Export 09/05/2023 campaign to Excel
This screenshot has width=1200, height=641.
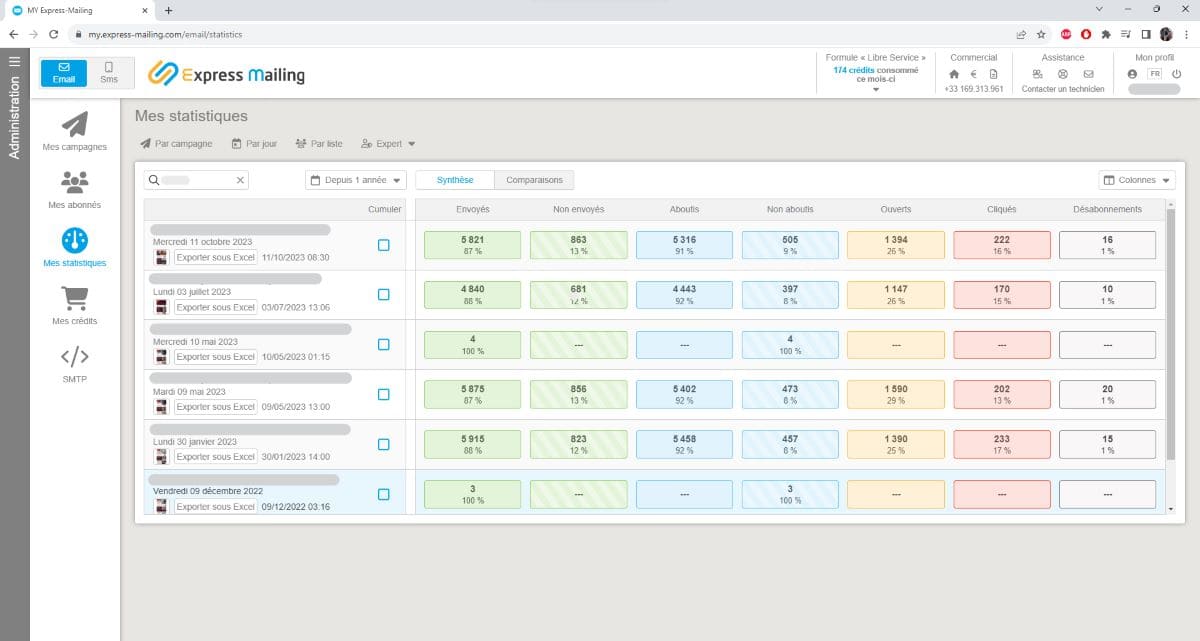point(215,407)
